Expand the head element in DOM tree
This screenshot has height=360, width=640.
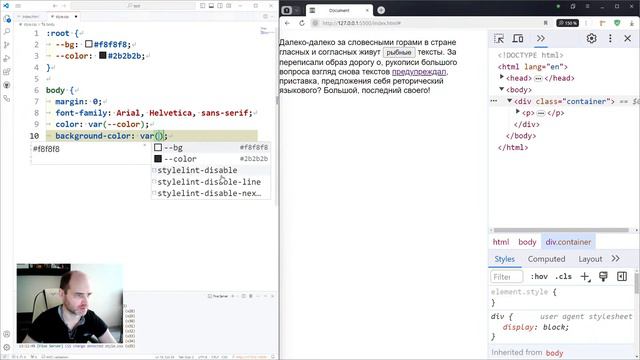502,77
